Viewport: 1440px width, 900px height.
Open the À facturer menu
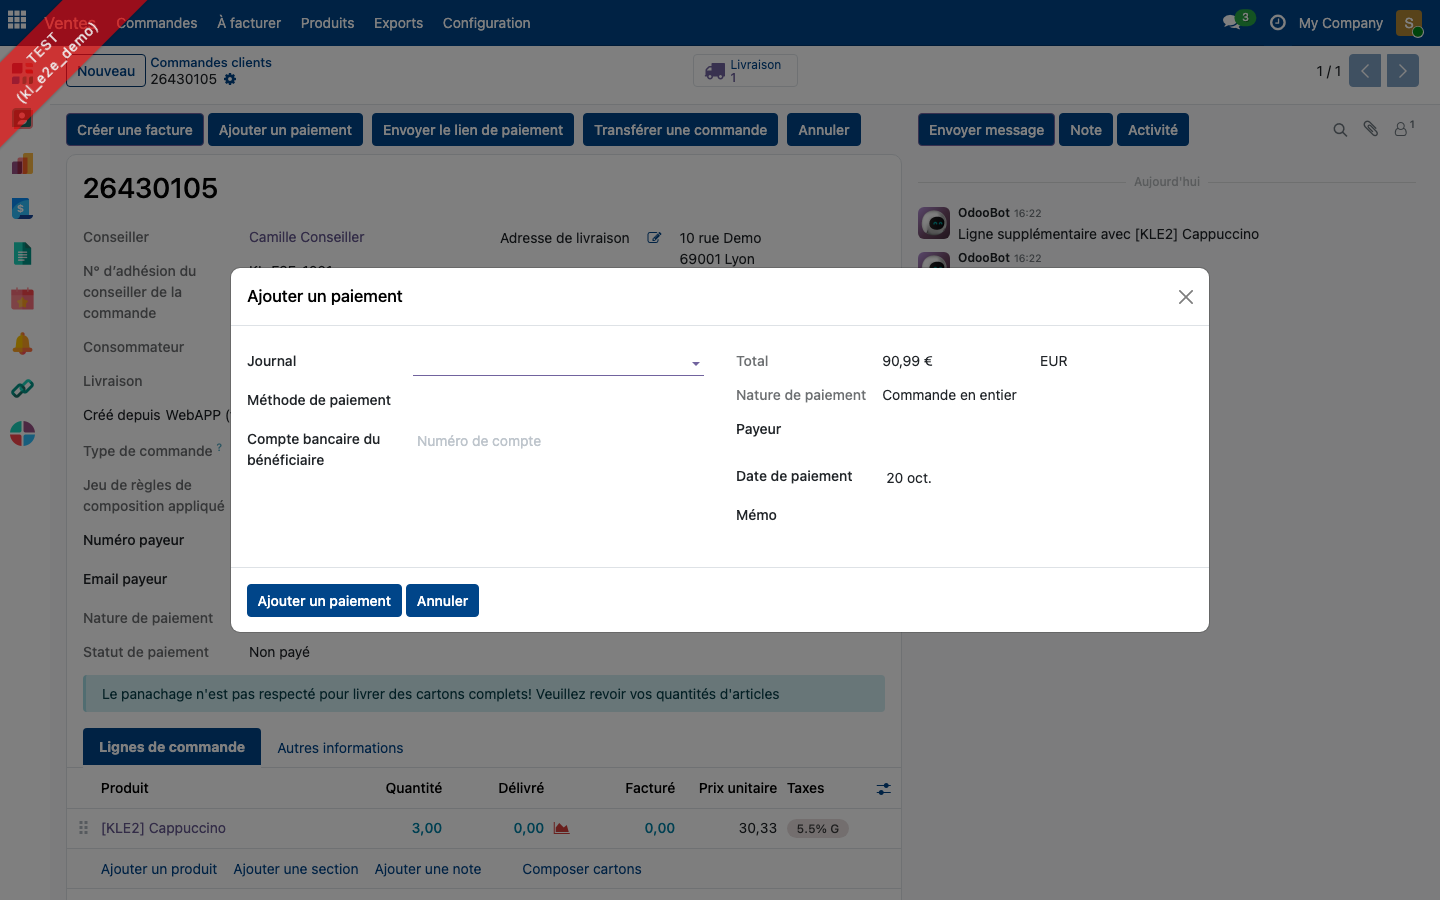tap(249, 23)
